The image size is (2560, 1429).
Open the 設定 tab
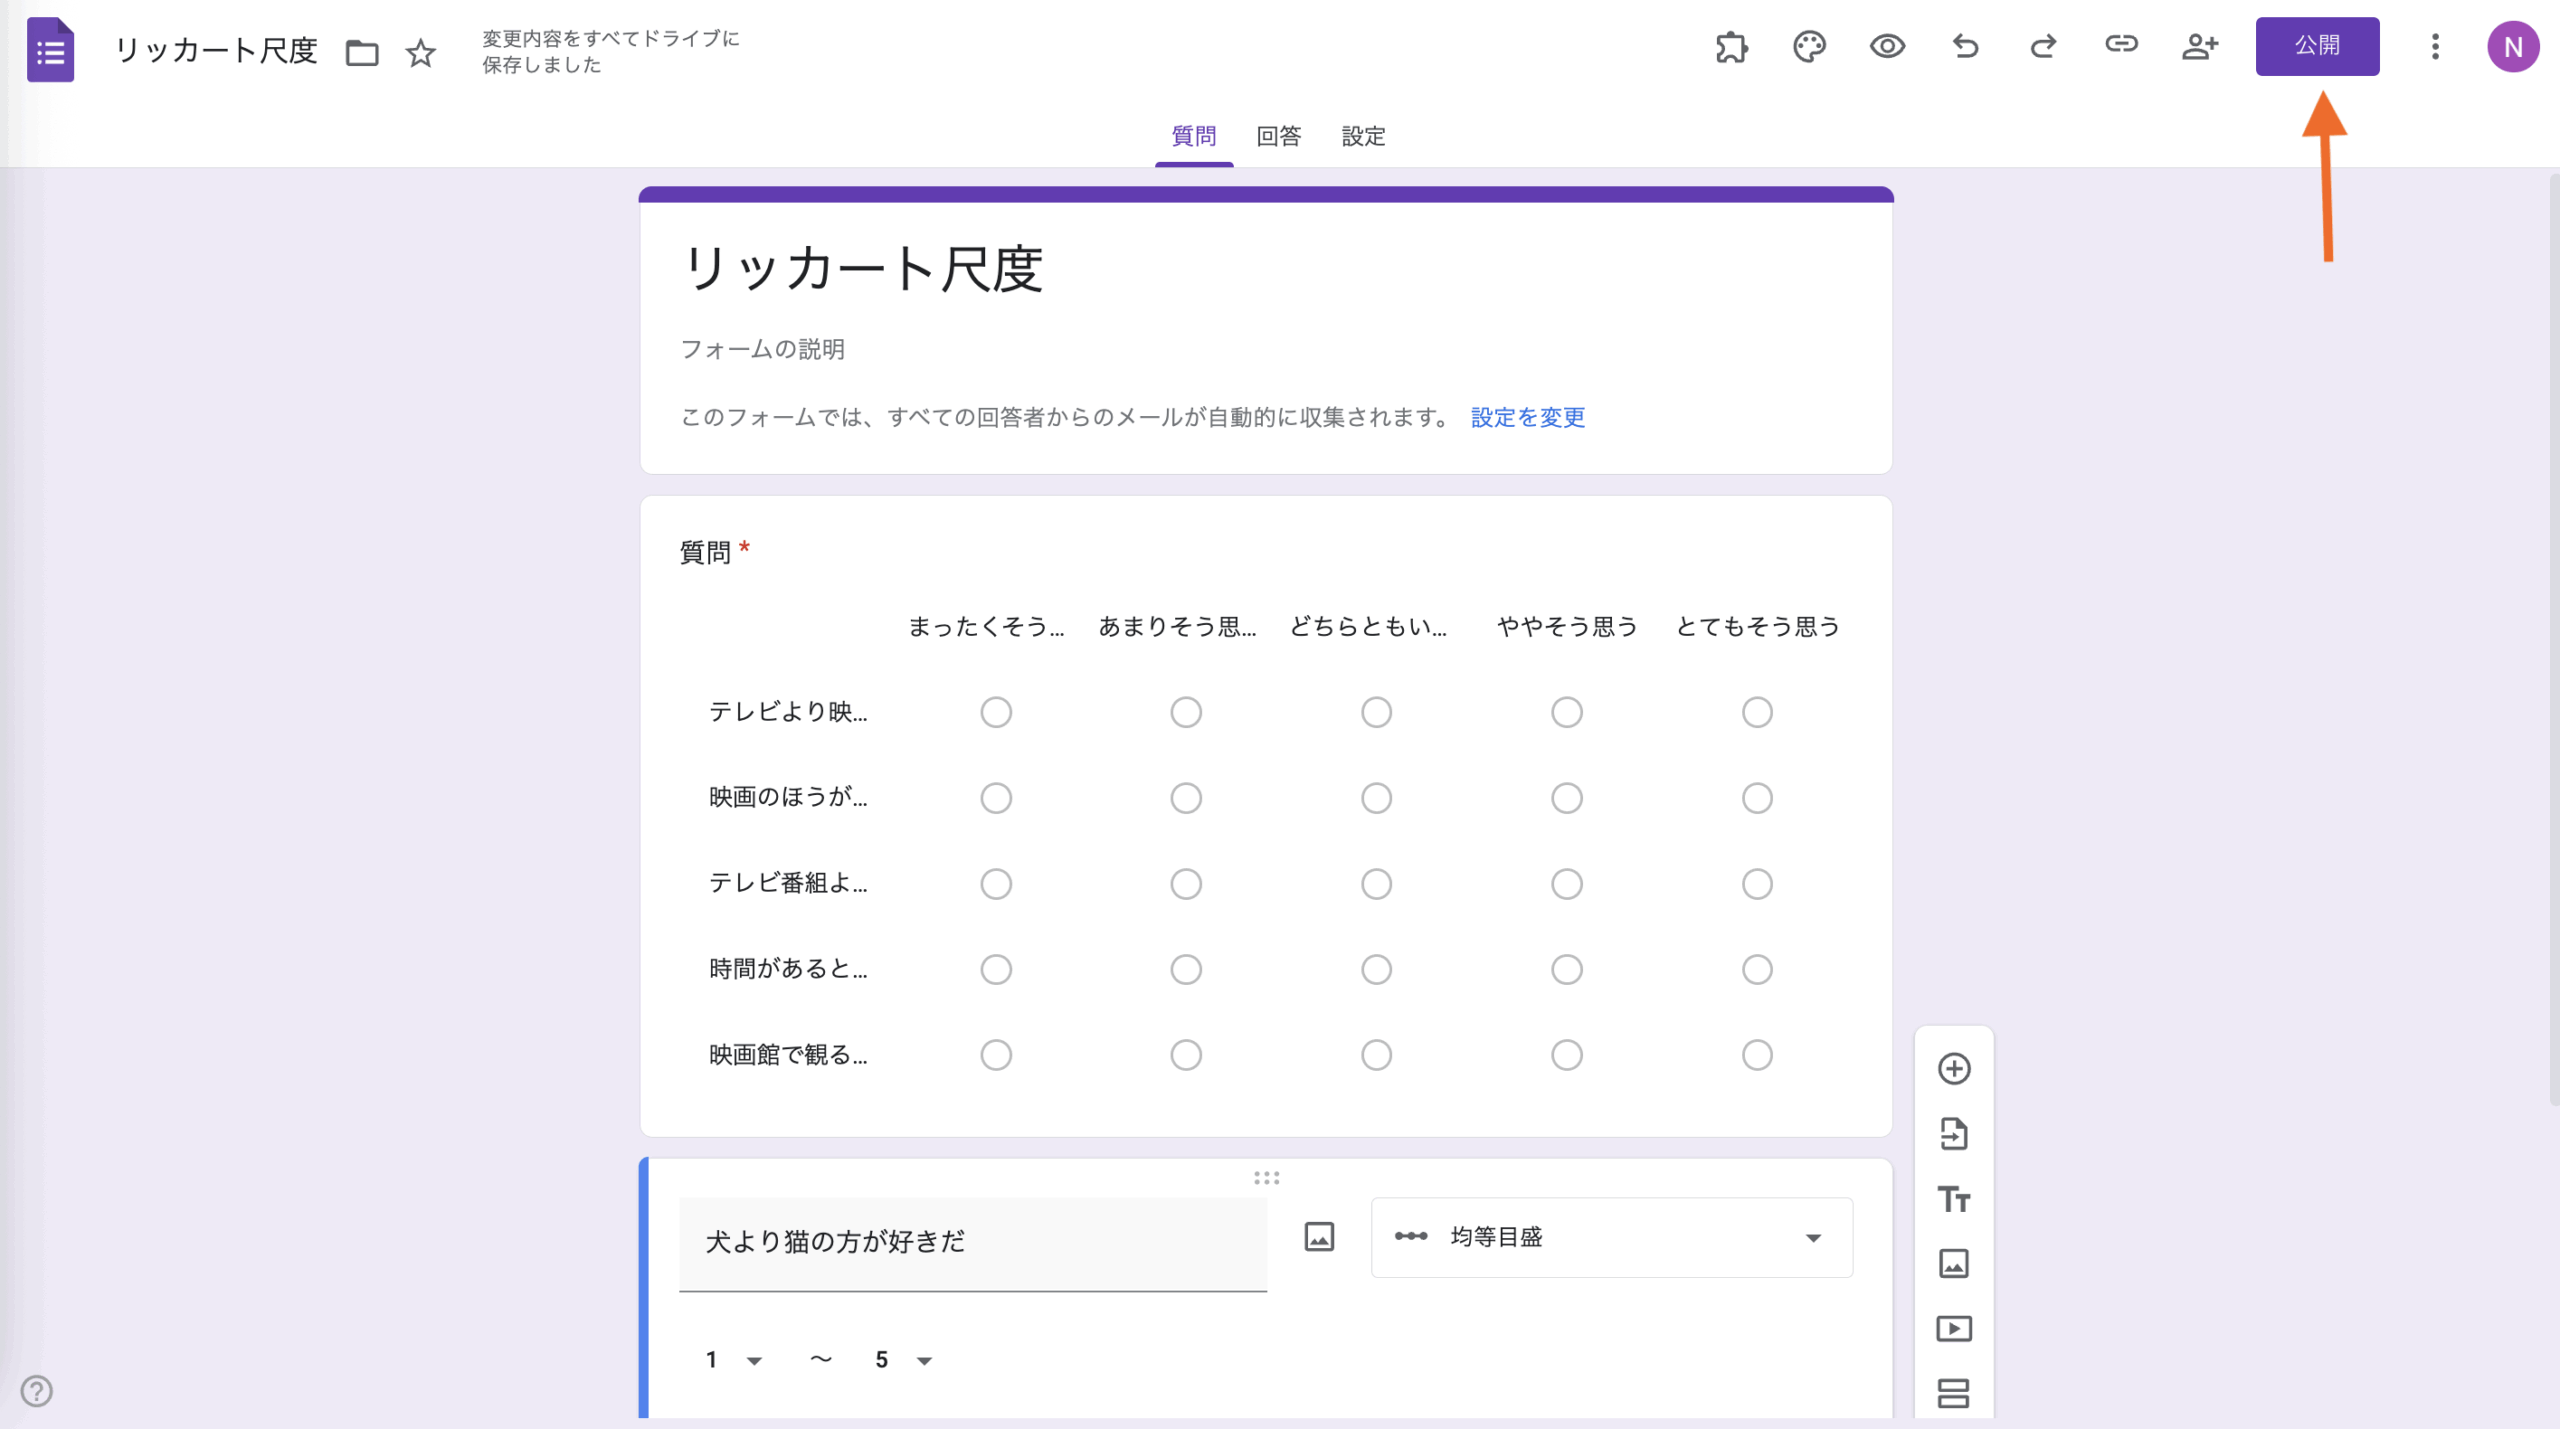pos(1362,136)
